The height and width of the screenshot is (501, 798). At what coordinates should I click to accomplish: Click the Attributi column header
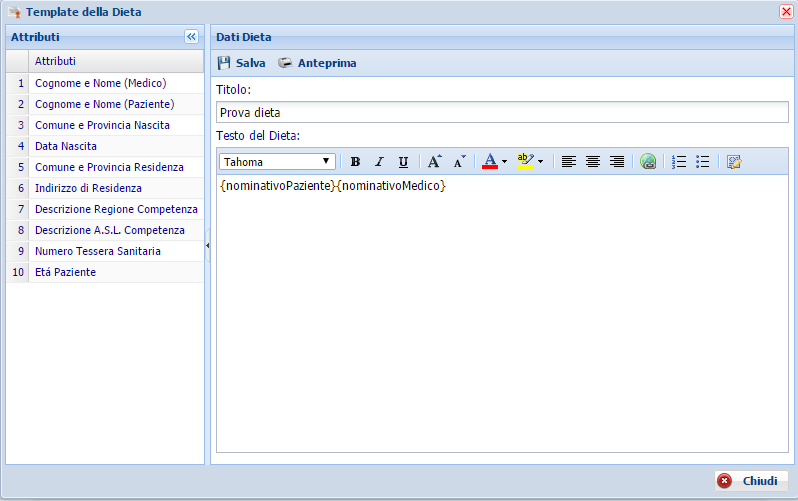coord(116,61)
